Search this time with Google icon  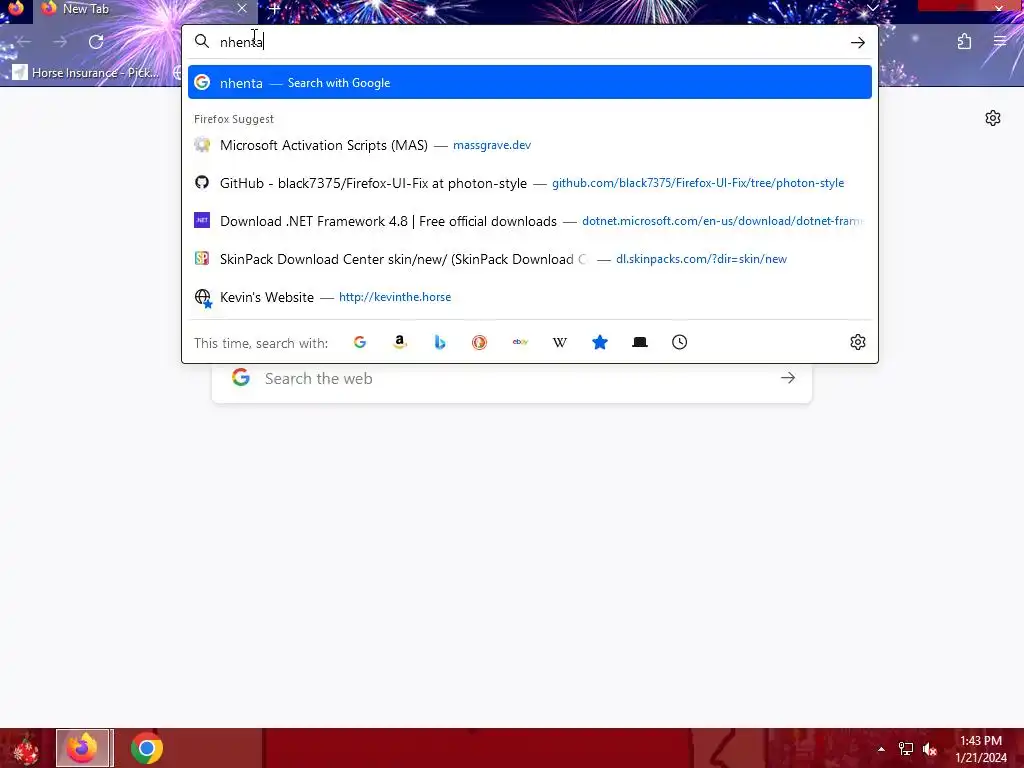360,342
